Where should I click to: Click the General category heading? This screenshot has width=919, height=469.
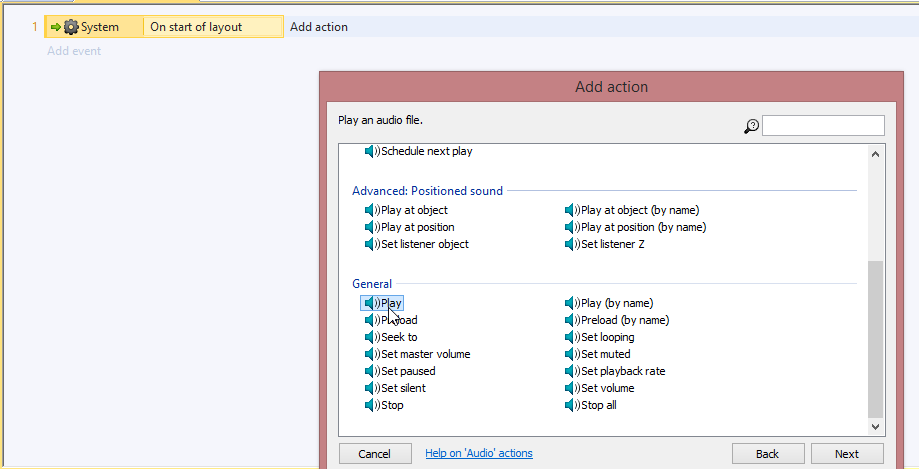[x=372, y=284]
